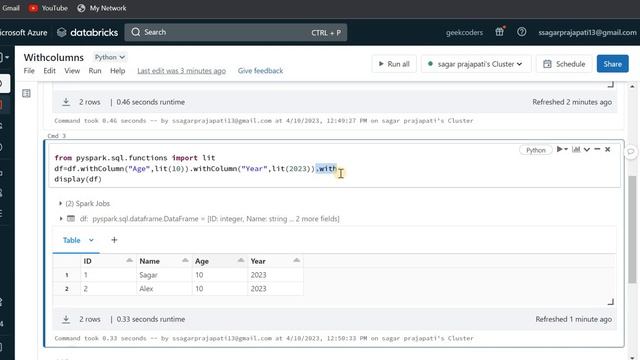The image size is (640, 360).
Task: Download the lower table results
Action: click(x=66, y=319)
